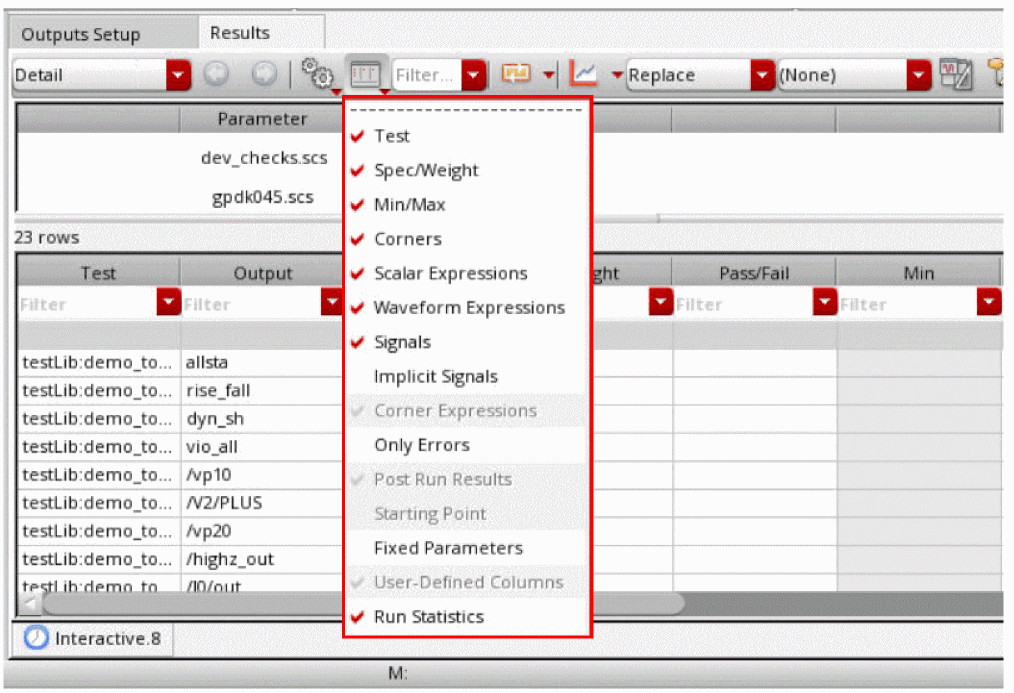Open the Min column filter dropdown

[x=989, y=302]
